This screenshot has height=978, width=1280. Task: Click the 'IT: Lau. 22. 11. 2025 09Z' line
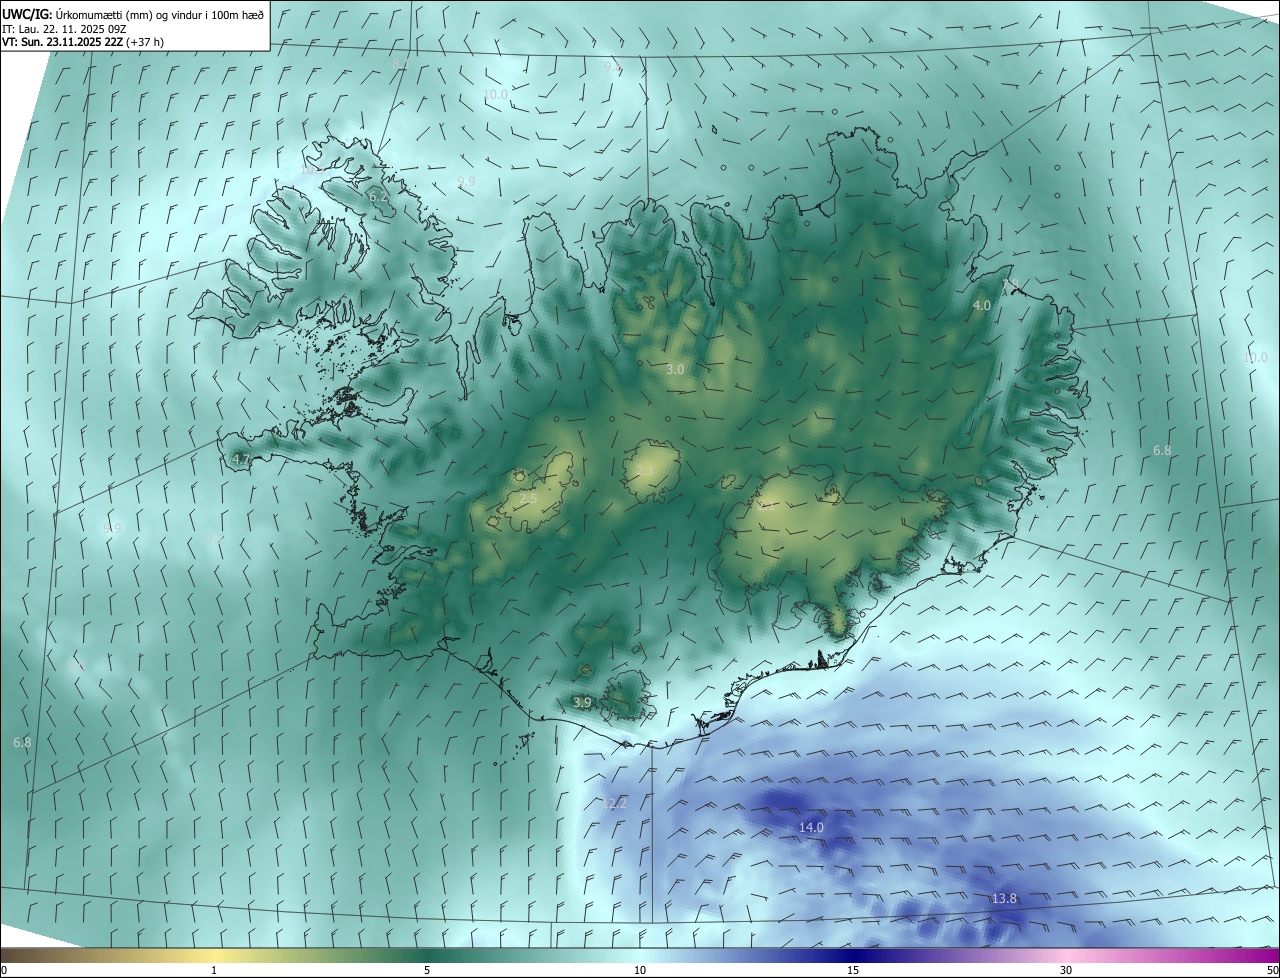click(66, 28)
